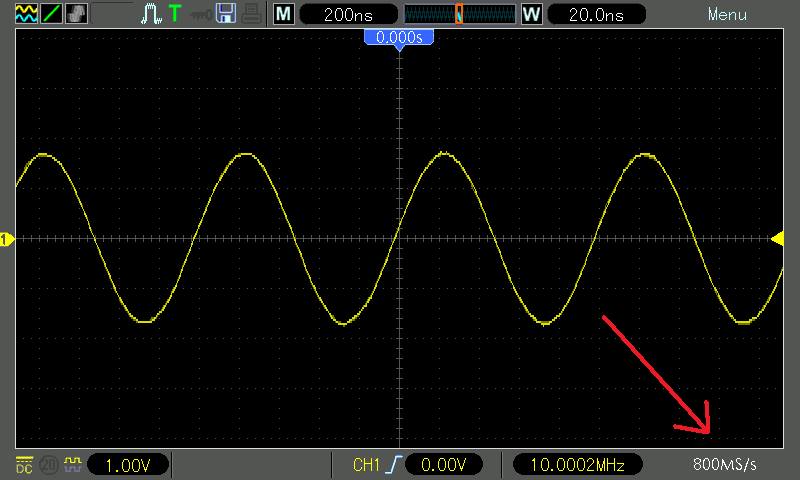The width and height of the screenshot is (800, 480).
Task: Click the 800MS/s sample rate readout
Action: click(x=724, y=465)
